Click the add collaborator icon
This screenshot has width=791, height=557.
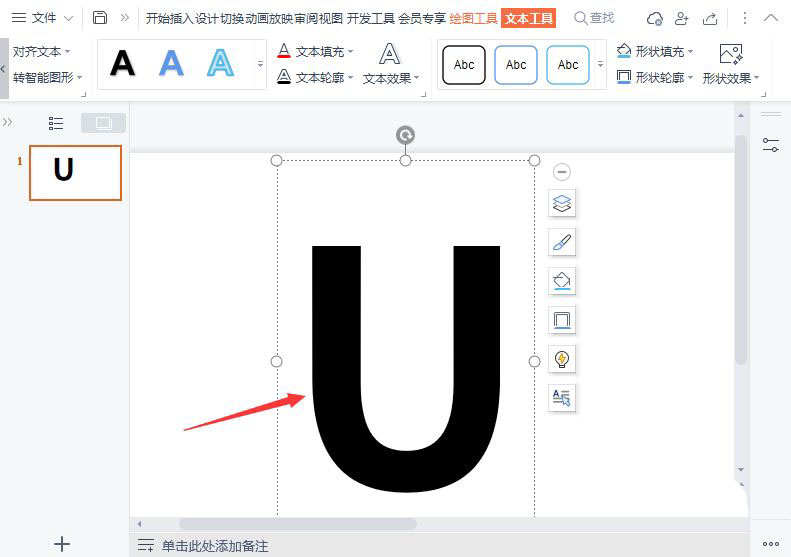(682, 19)
